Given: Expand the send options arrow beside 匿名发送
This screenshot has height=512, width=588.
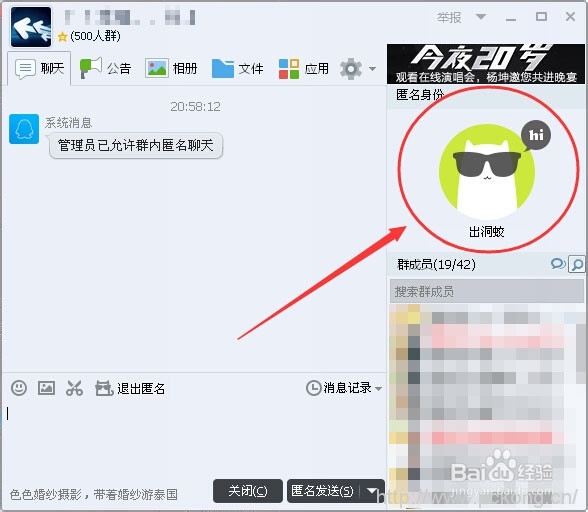Looking at the screenshot, I should 372,491.
